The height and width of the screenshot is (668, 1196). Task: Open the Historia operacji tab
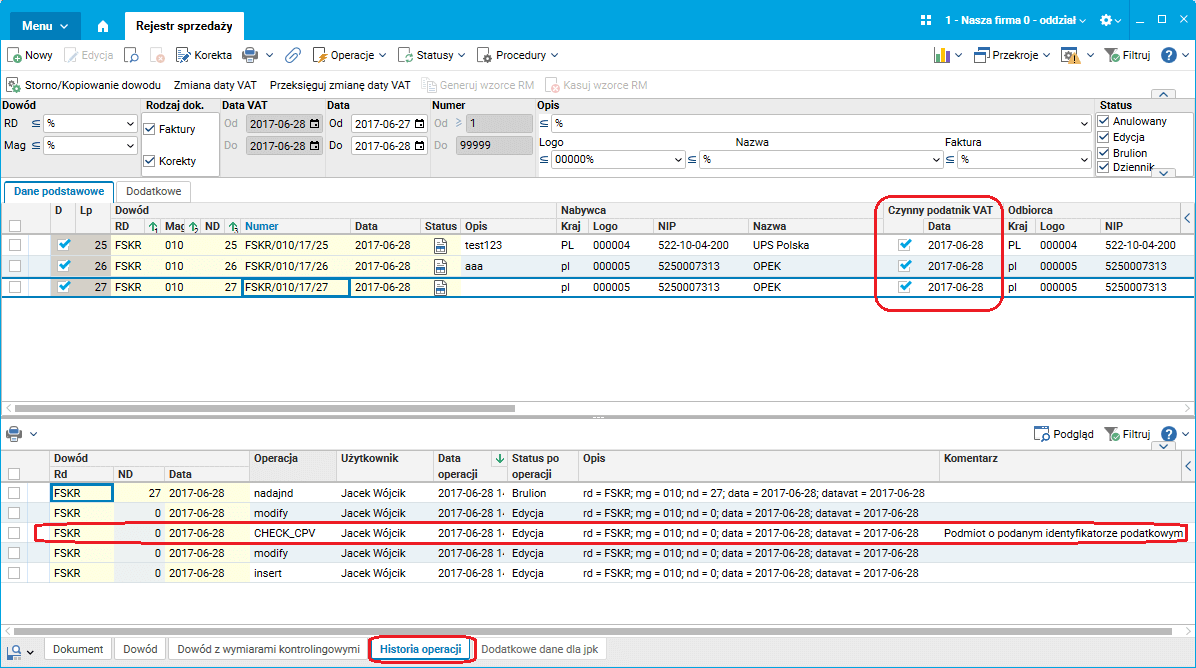[420, 649]
